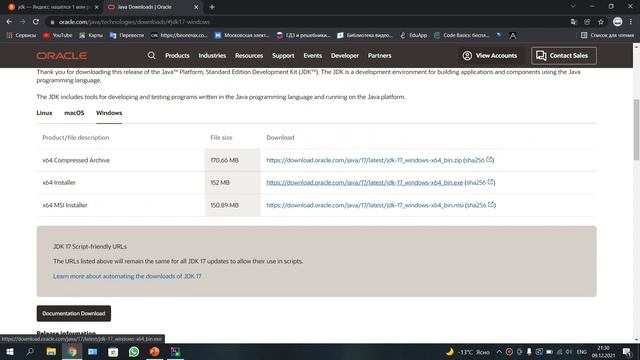Viewport: 640px width, 360px height.
Task: Open the YouTube bookmark
Action: click(x=58, y=36)
